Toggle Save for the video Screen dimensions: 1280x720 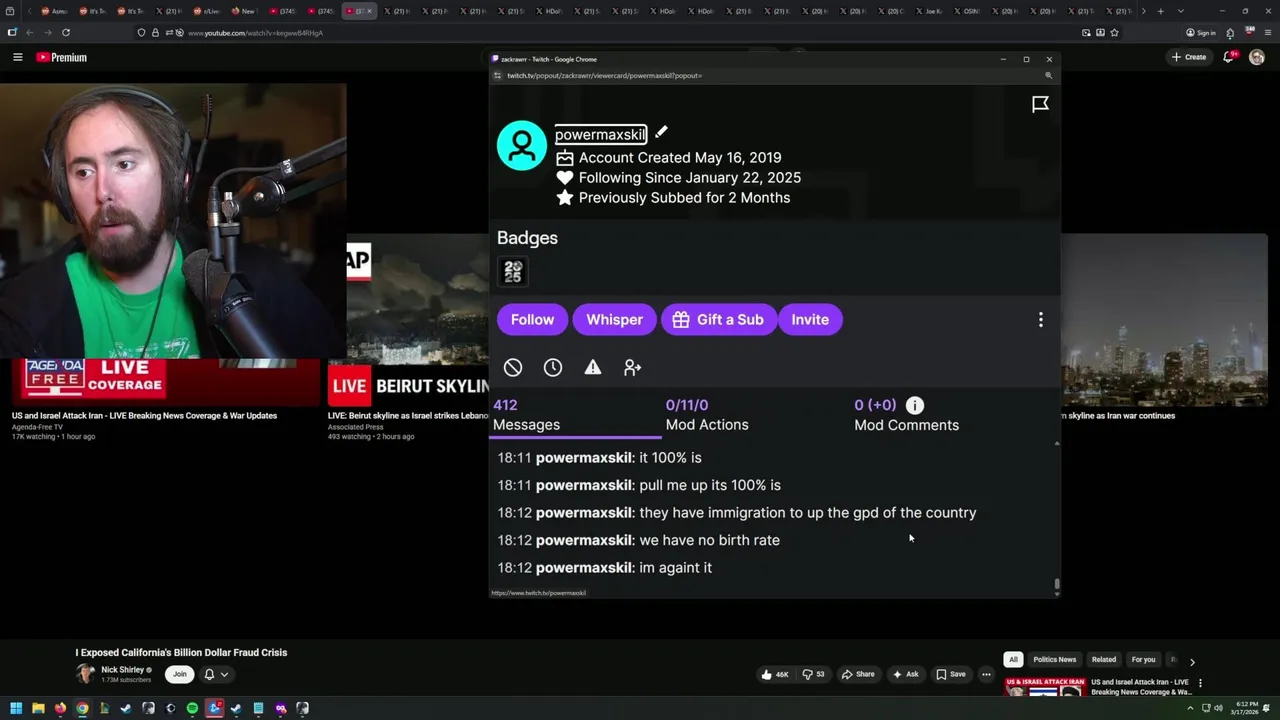tap(951, 674)
